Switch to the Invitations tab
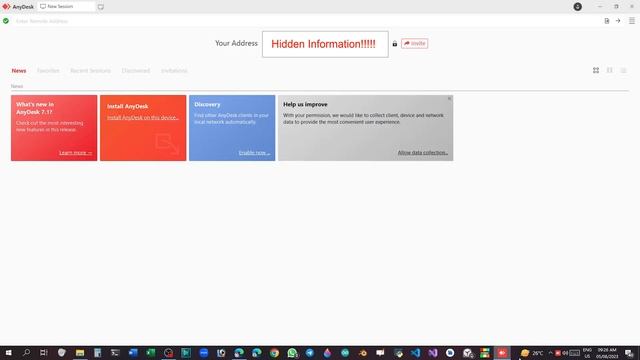 (x=174, y=71)
